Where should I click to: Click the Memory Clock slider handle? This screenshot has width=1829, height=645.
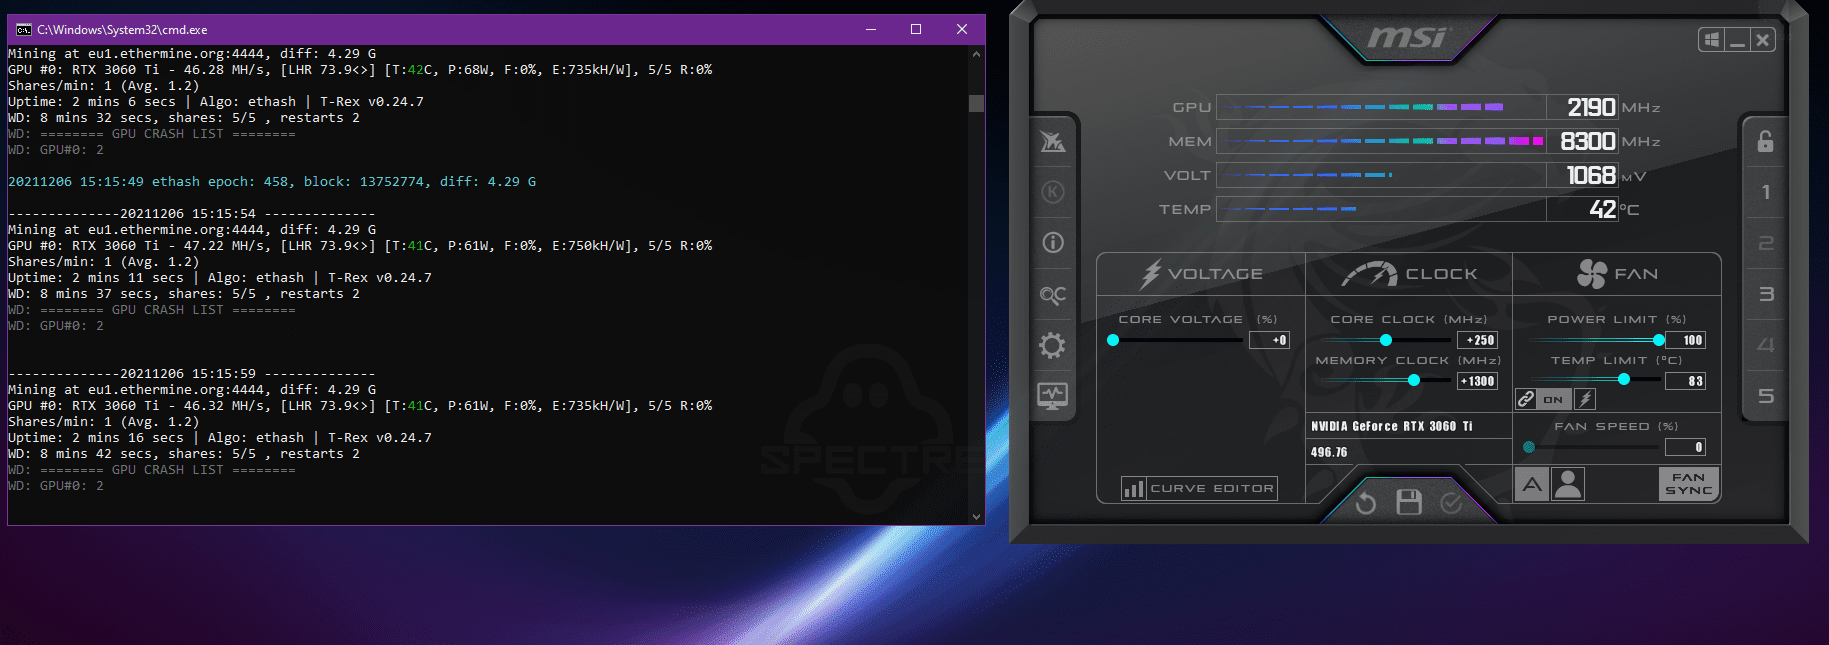click(x=1414, y=380)
